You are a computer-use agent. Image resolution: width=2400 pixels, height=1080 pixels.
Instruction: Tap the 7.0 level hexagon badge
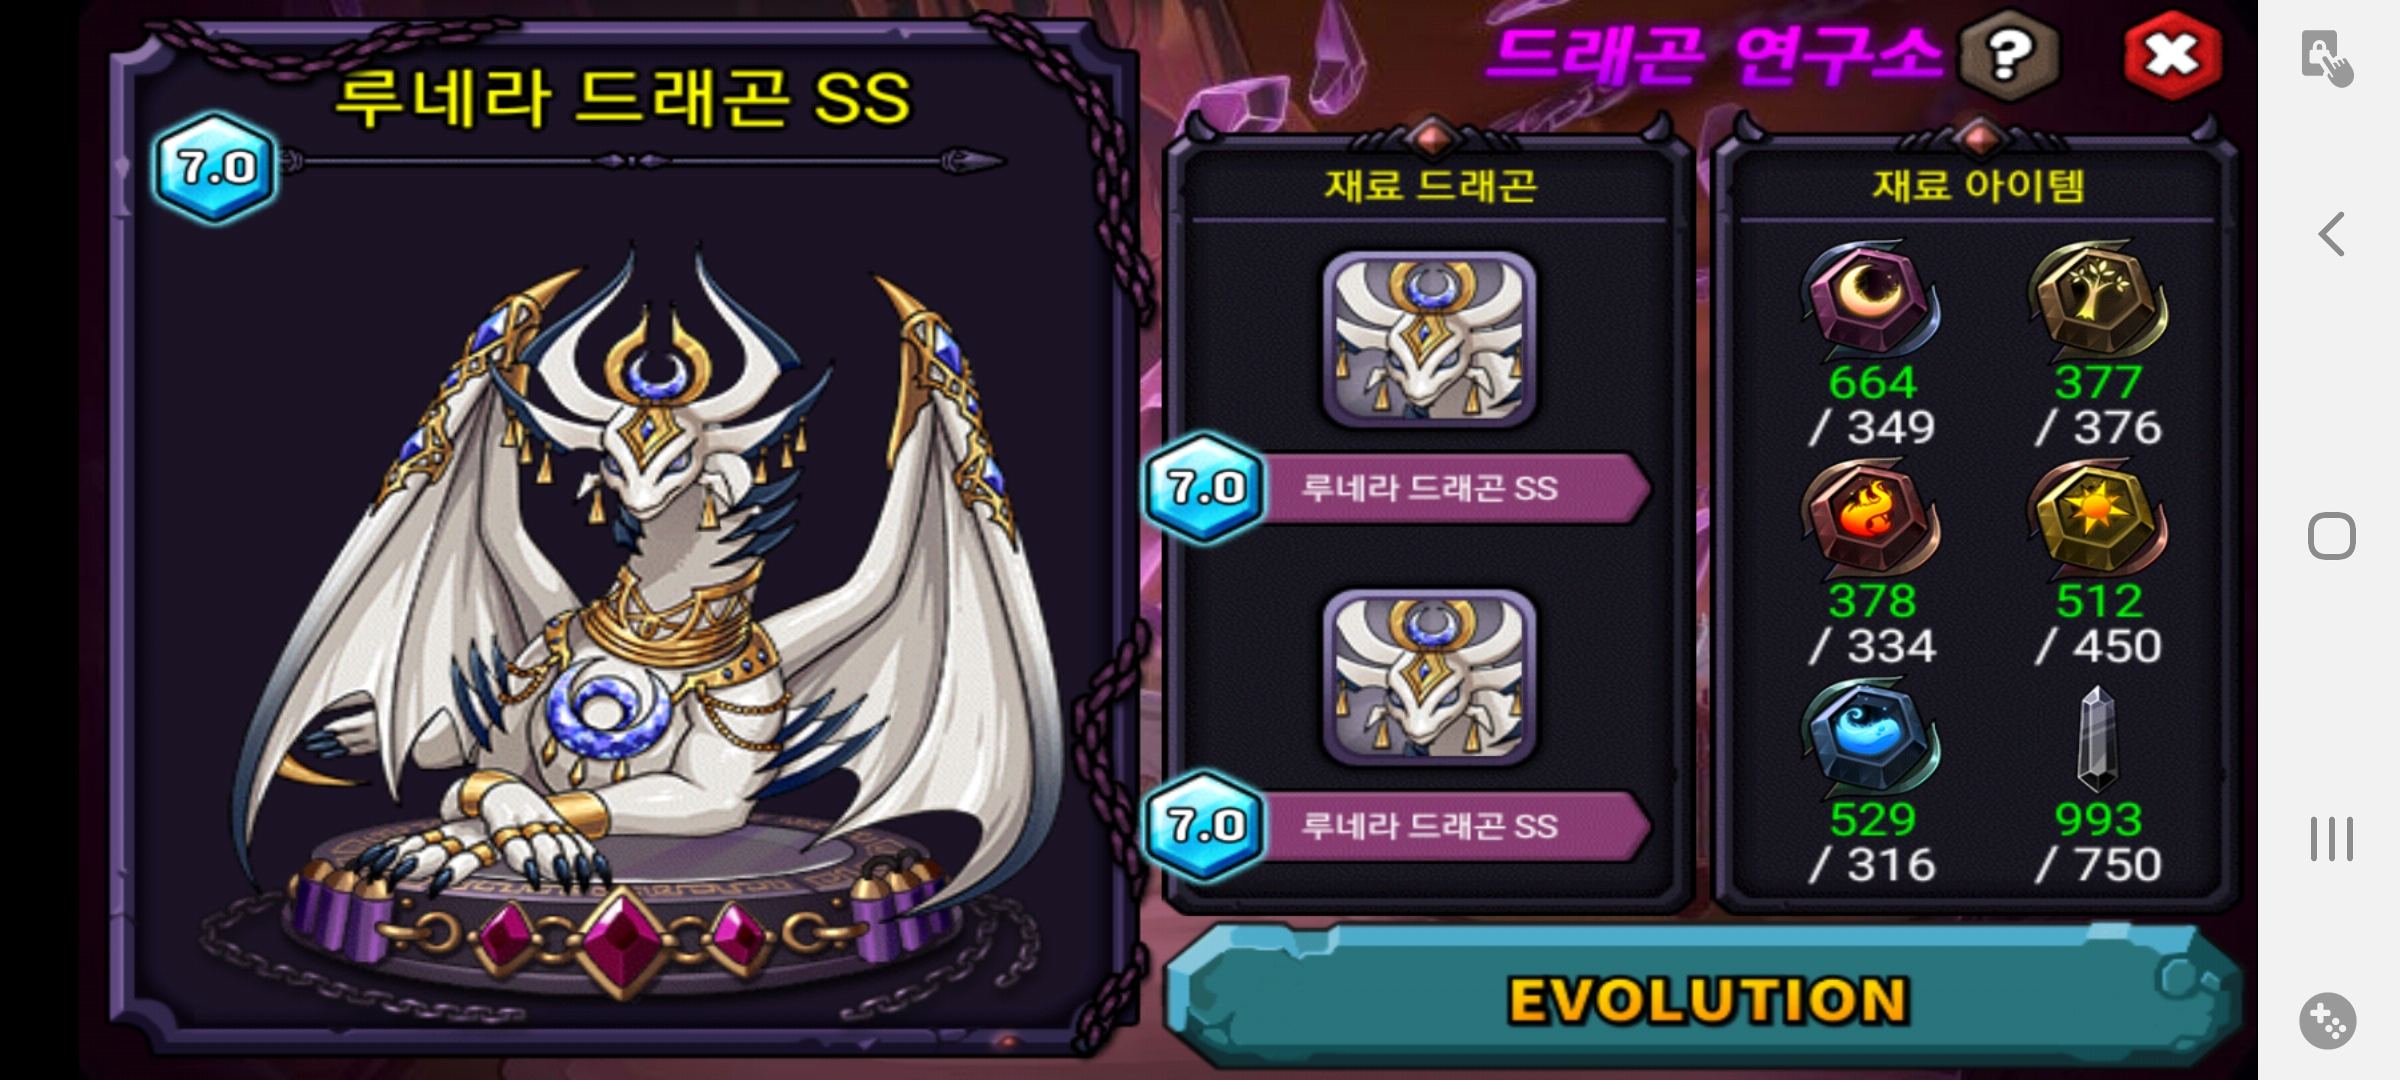[x=215, y=167]
